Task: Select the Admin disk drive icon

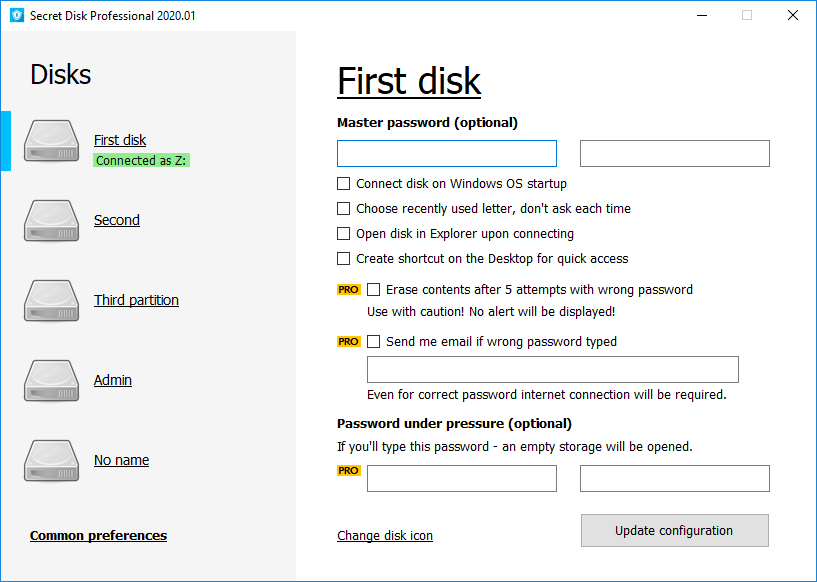Action: coord(51,381)
